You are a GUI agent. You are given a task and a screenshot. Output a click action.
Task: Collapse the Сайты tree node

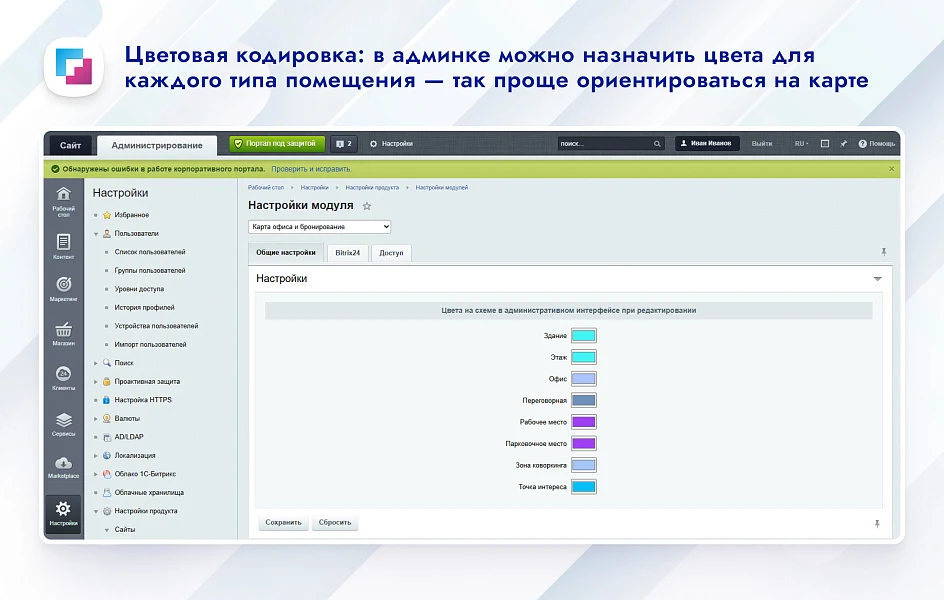click(107, 530)
